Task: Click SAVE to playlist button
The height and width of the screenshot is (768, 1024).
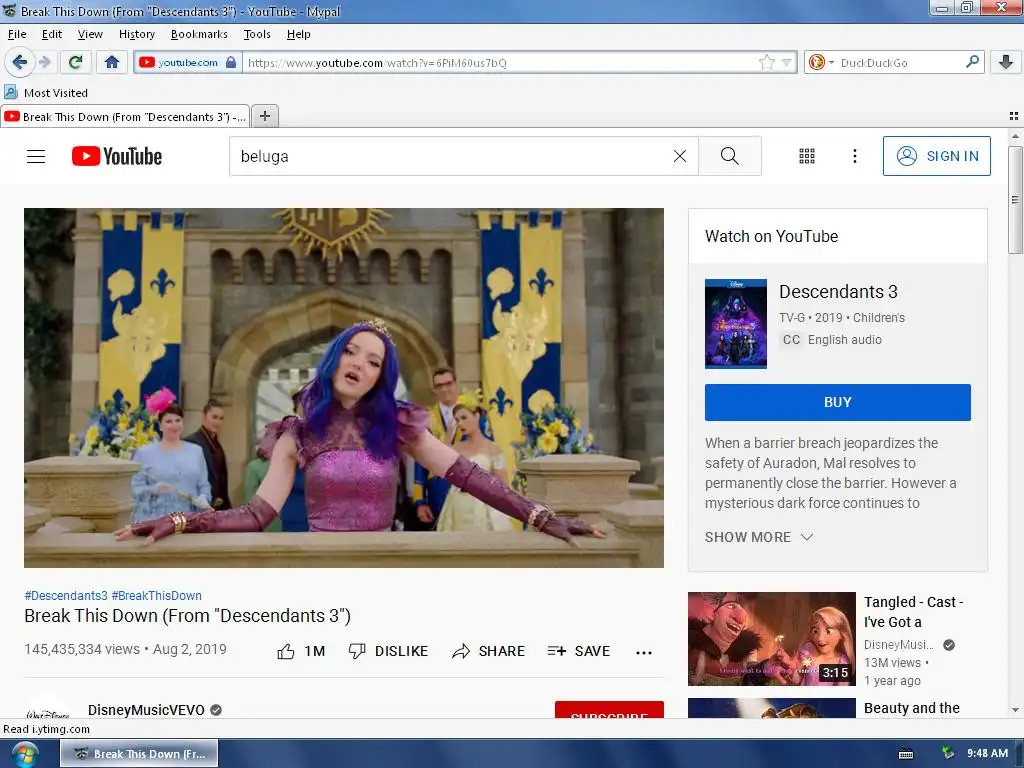Action: pos(579,651)
